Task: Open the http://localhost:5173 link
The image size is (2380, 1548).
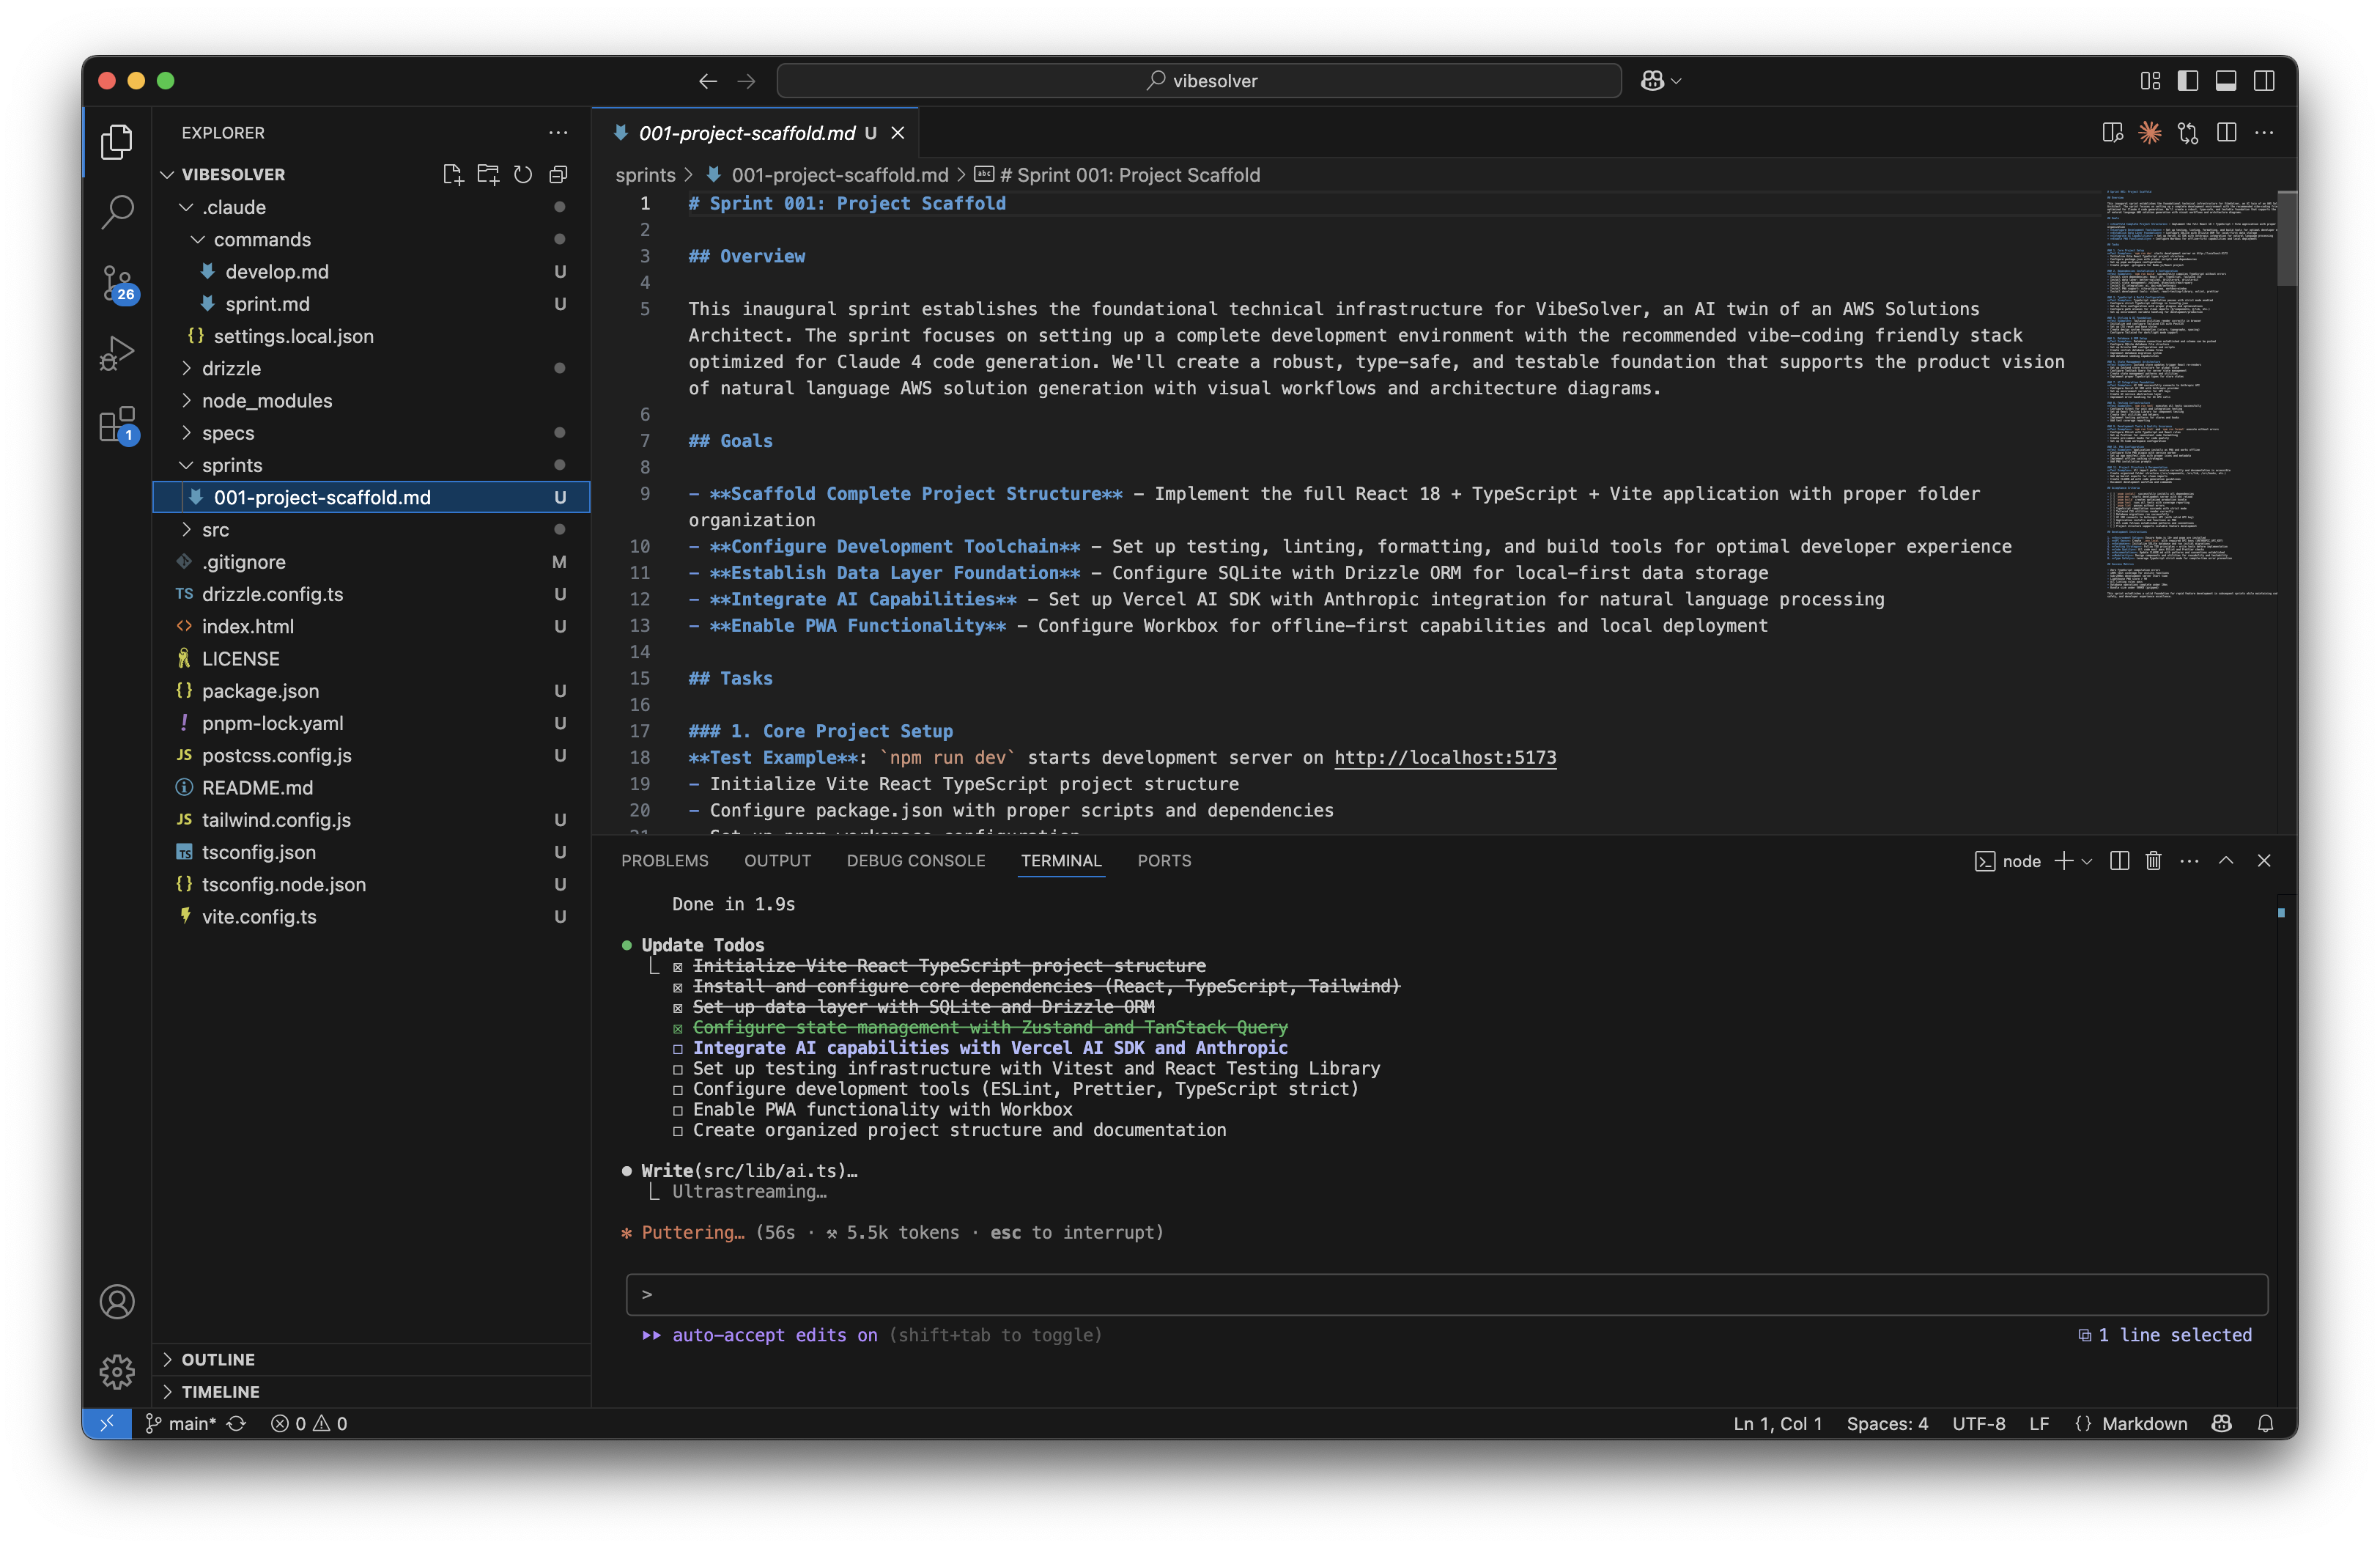Action: pos(1444,757)
